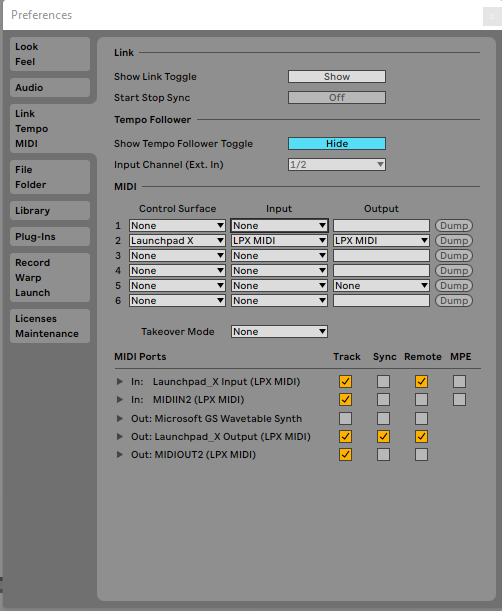
Task: Expand Out: Microsoft GS Wavetable Synth port
Action: click(120, 419)
